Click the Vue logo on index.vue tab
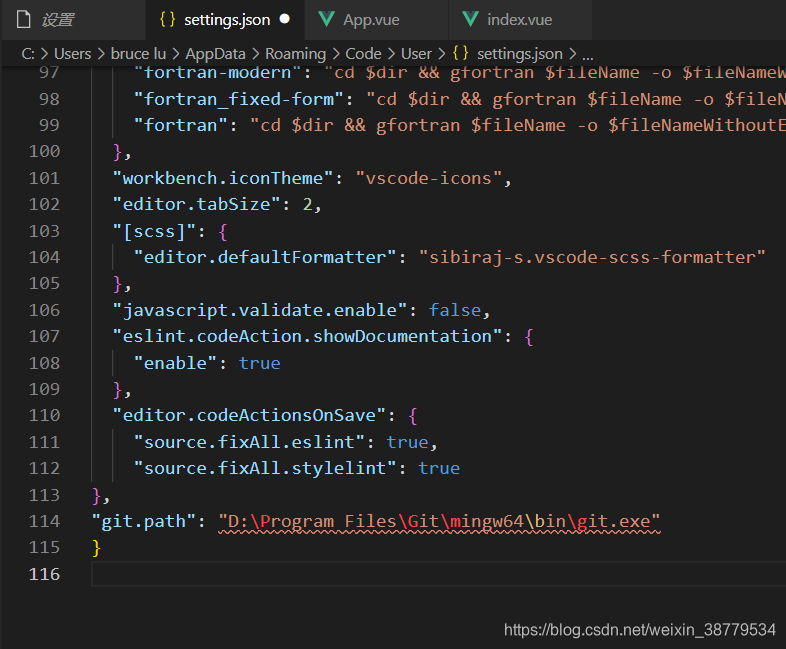786x649 pixels. click(470, 19)
